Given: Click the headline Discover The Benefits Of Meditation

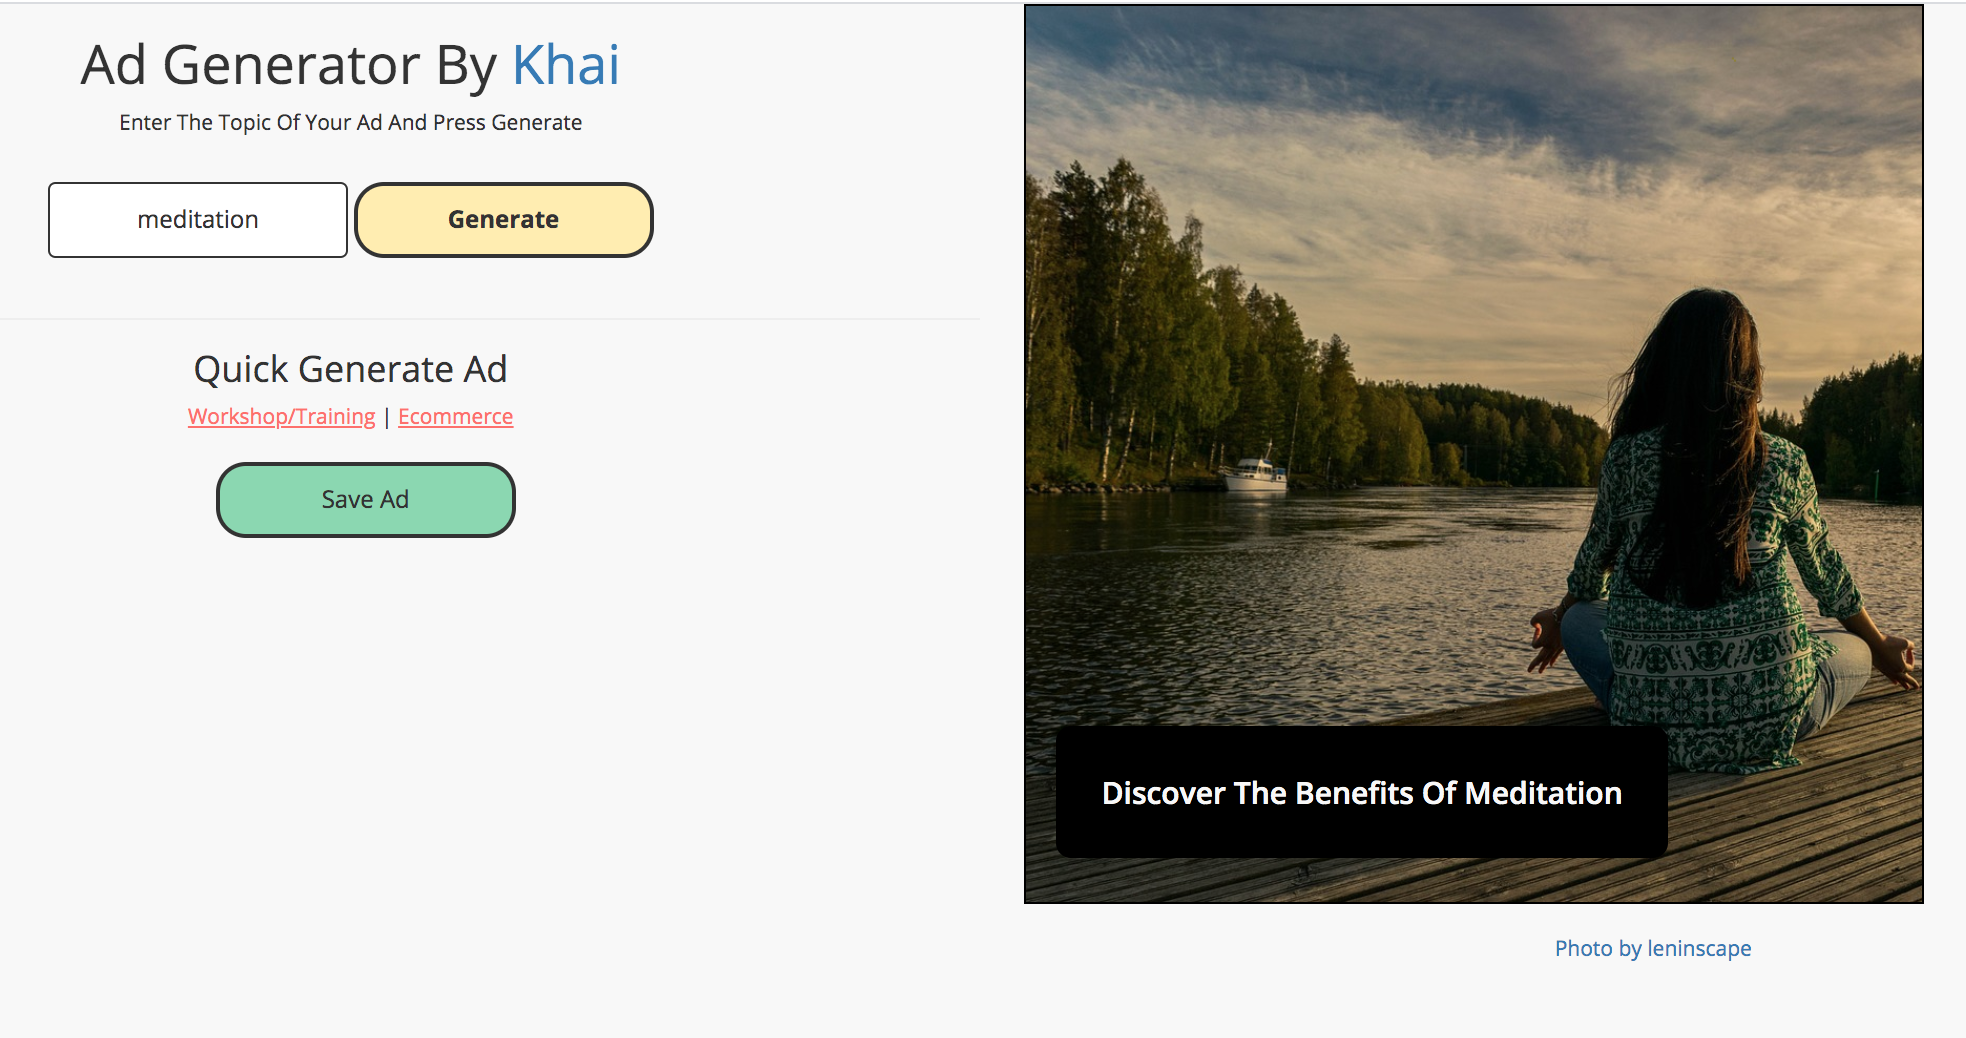Looking at the screenshot, I should 1361,793.
